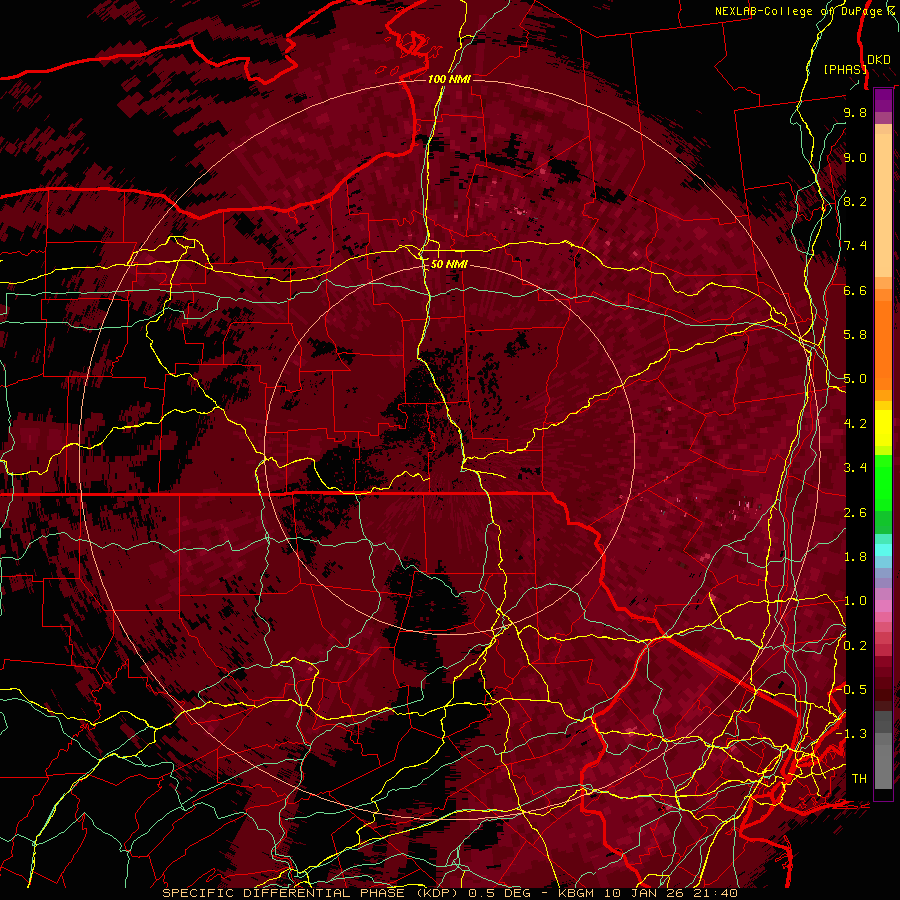
Task: Pick the gray band of the color bar
Action: 883,749
